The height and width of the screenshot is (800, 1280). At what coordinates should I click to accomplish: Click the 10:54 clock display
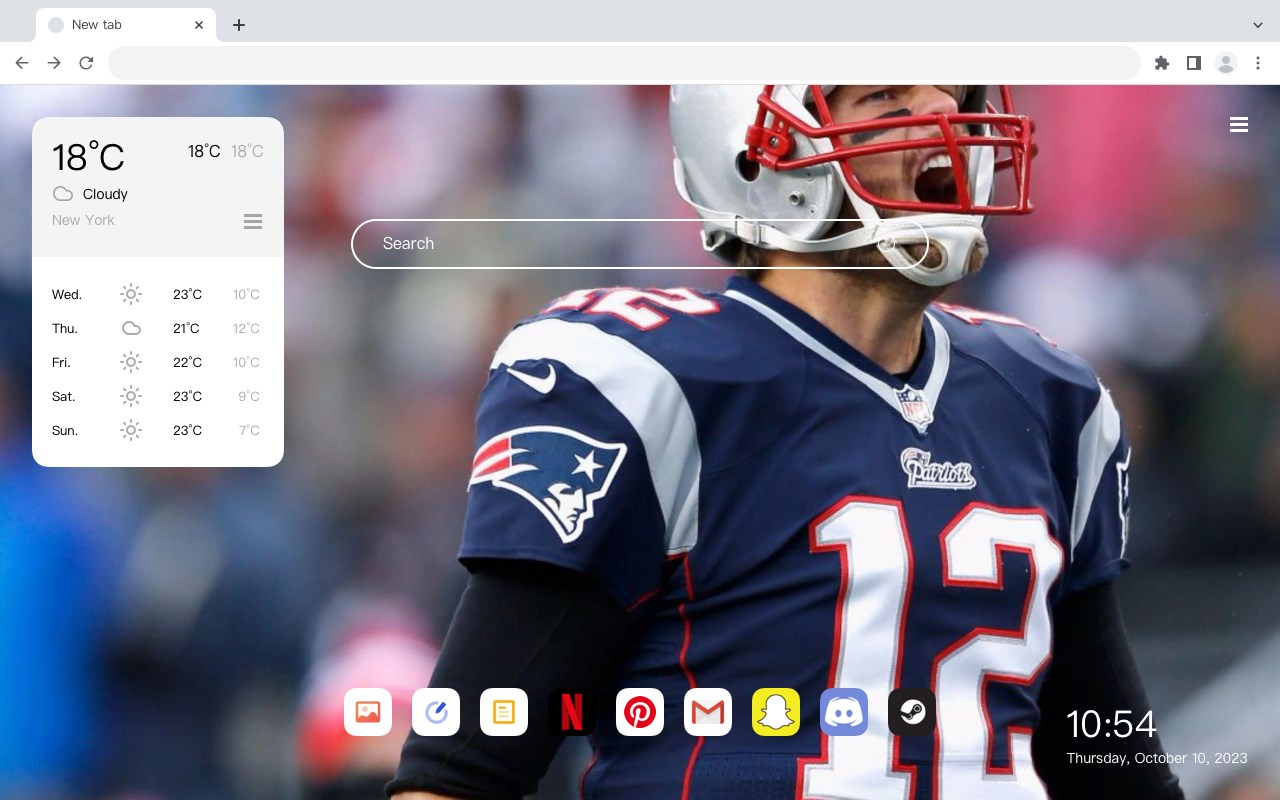click(x=1111, y=724)
